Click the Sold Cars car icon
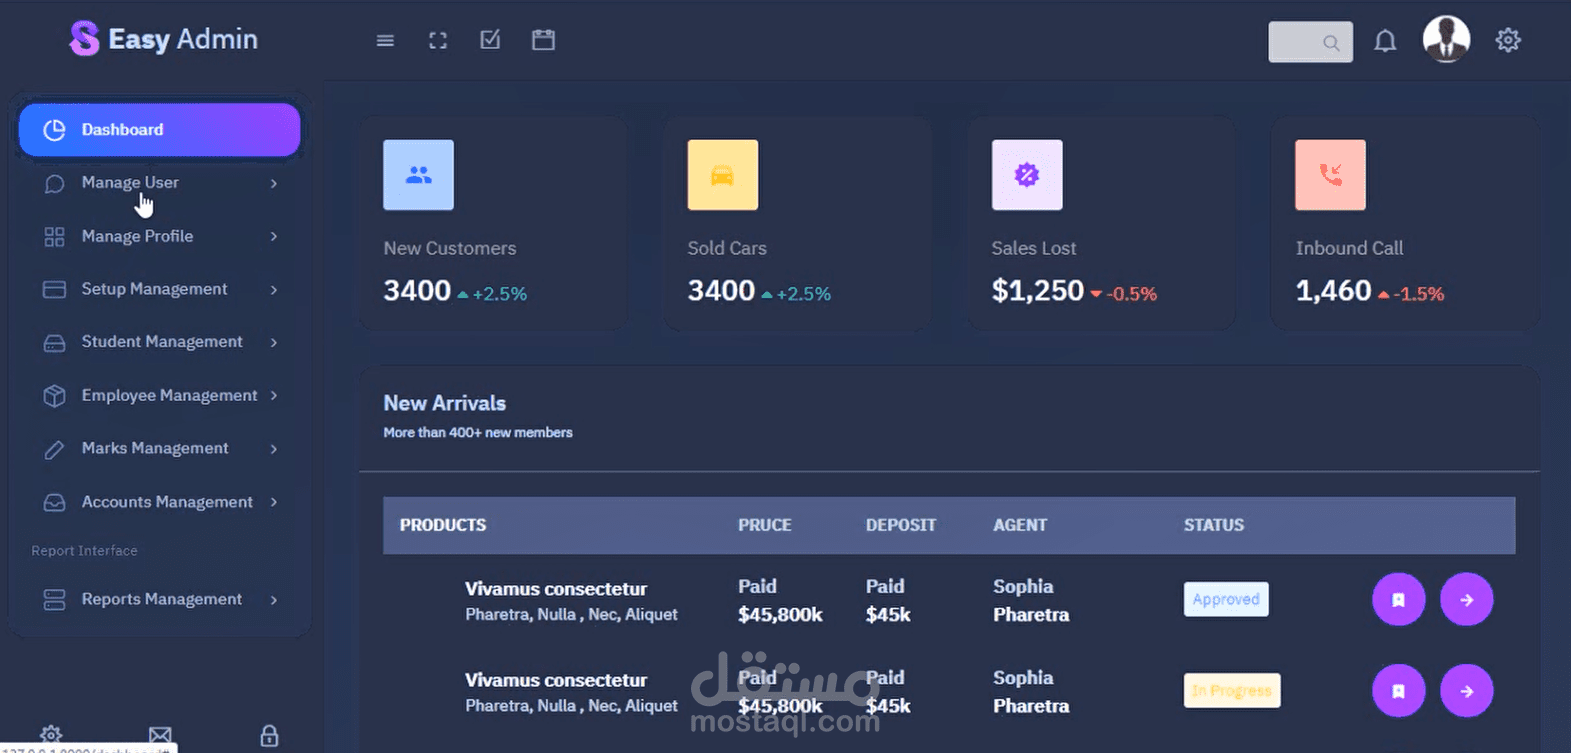Image resolution: width=1571 pixels, height=753 pixels. pyautogui.click(x=722, y=175)
